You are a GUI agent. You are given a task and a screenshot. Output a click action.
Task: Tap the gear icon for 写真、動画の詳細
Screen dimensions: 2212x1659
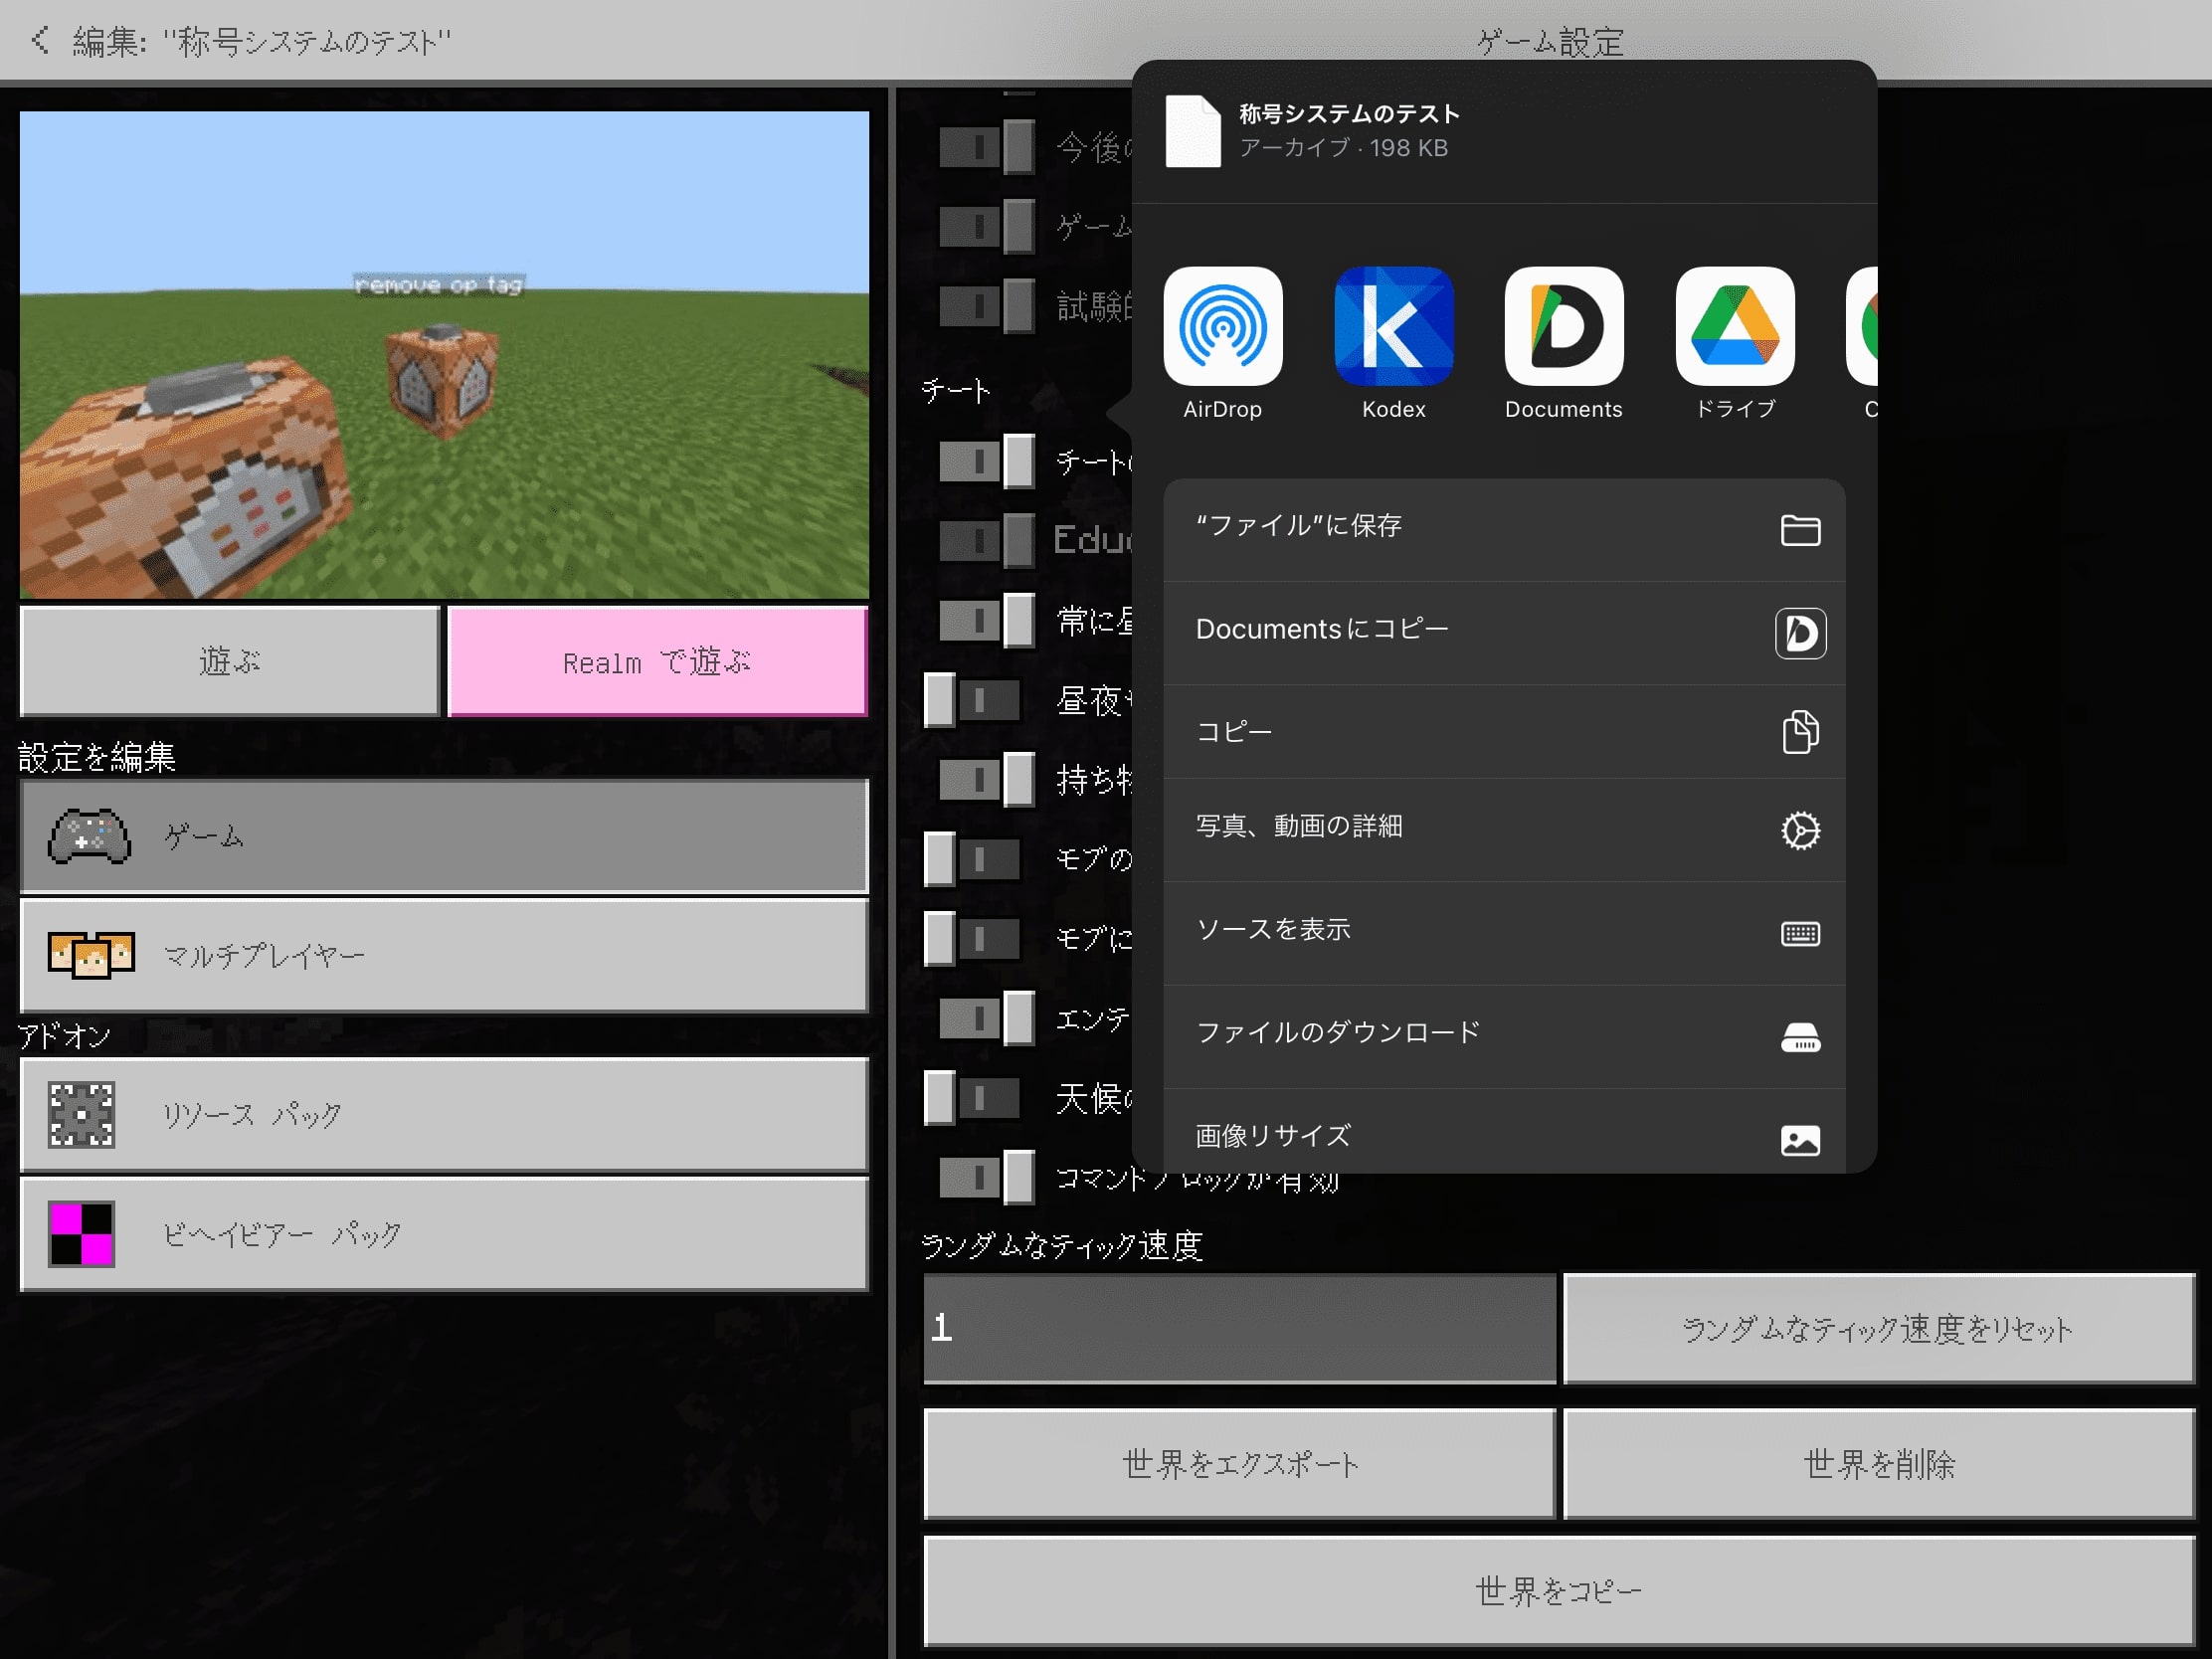[1800, 830]
